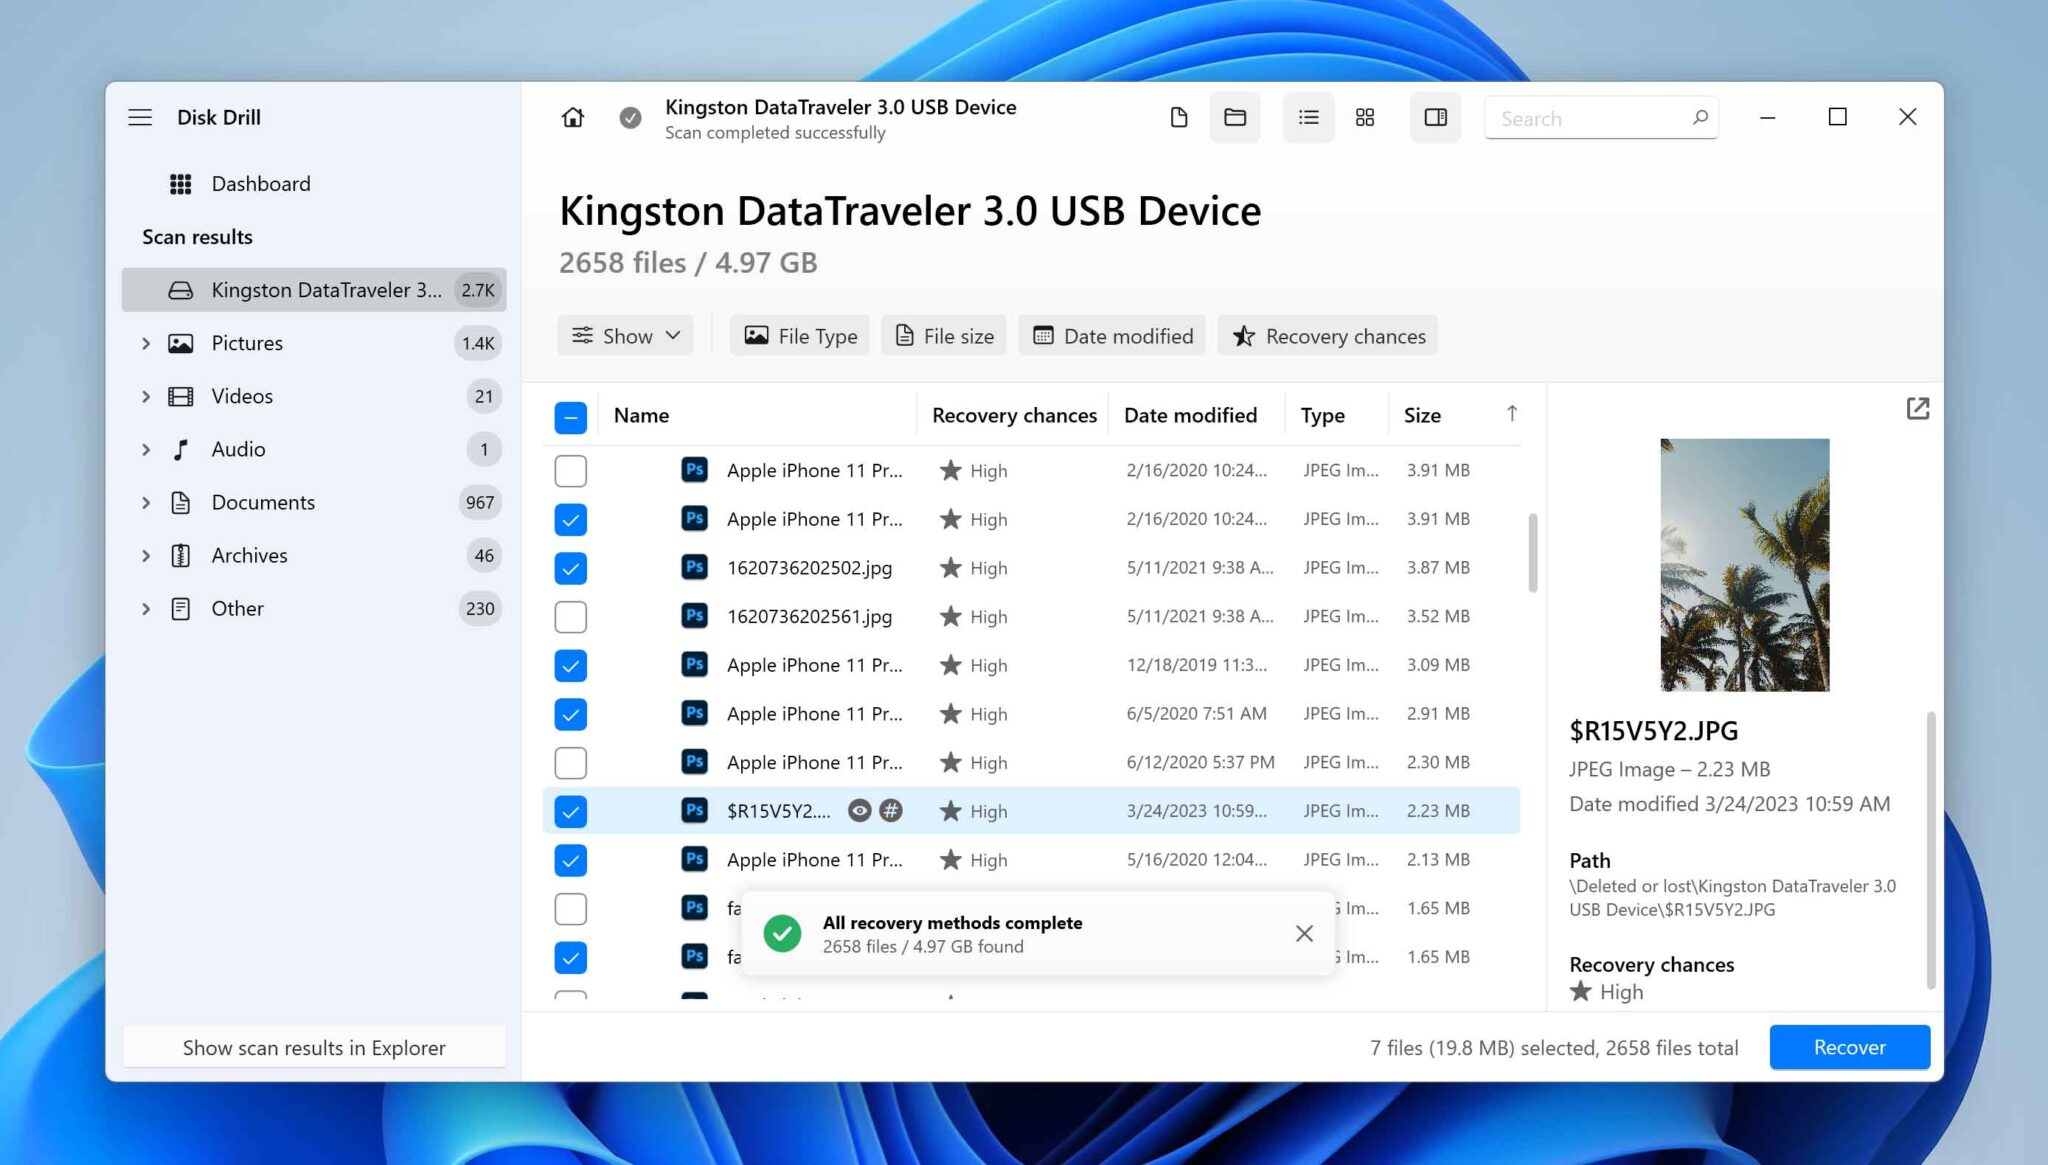This screenshot has width=2048, height=1165.
Task: Toggle checkbox for 1620736202502.jpg file
Action: pos(571,567)
